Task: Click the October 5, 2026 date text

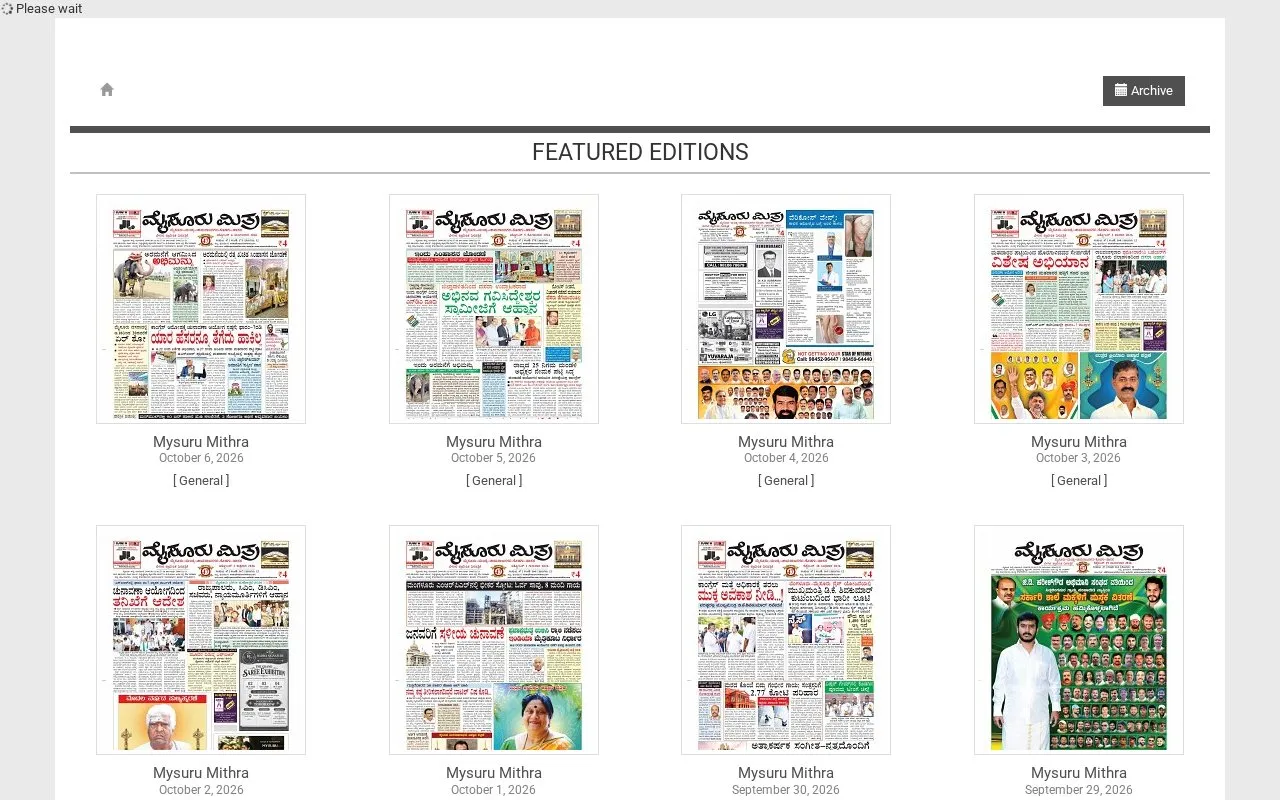Action: point(494,458)
